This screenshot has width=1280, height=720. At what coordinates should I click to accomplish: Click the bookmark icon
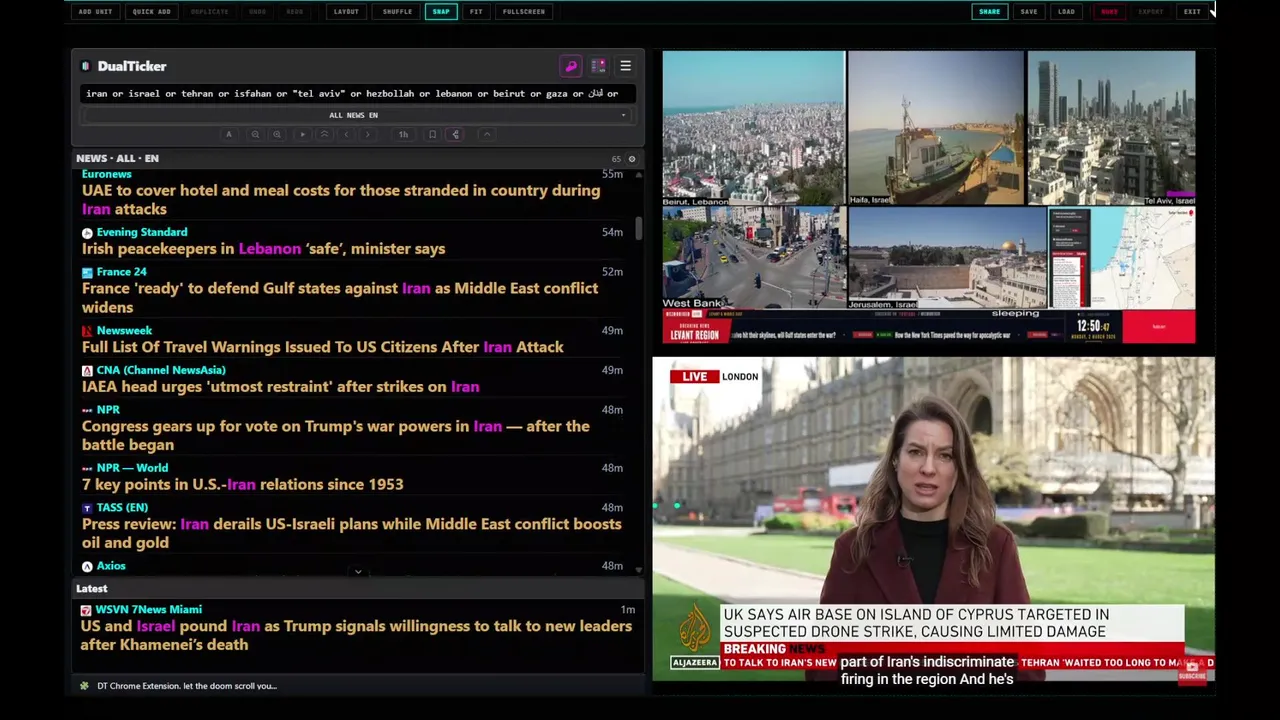pos(432,134)
